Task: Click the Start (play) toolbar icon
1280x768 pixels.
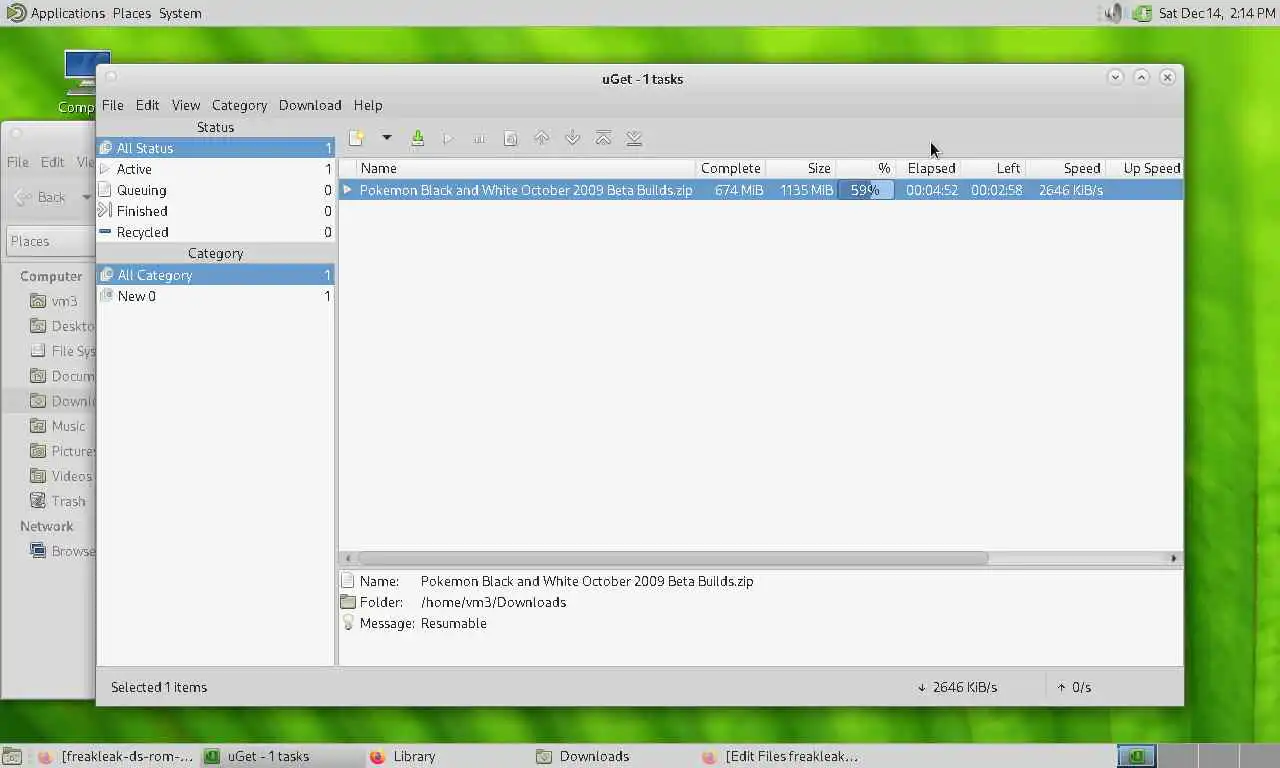Action: click(x=448, y=138)
